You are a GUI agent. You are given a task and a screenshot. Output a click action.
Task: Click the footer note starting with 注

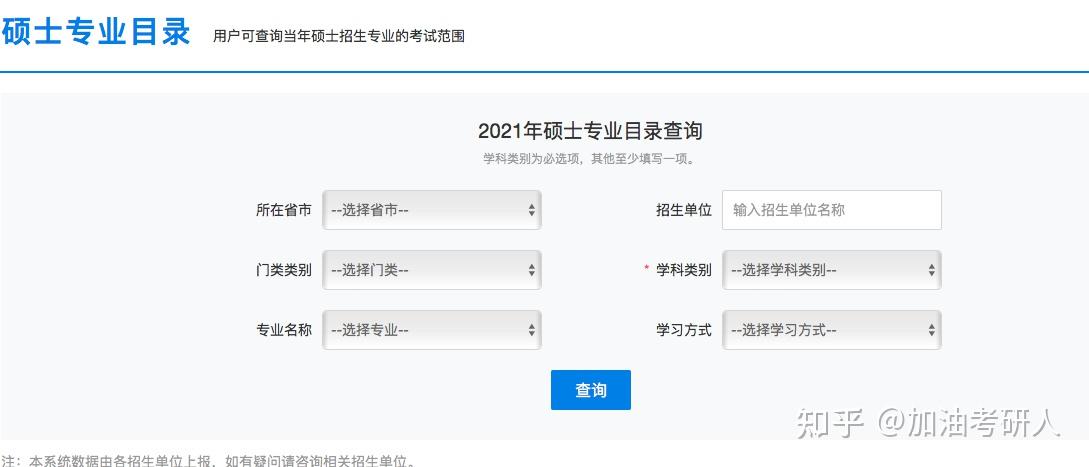[x=208, y=461]
